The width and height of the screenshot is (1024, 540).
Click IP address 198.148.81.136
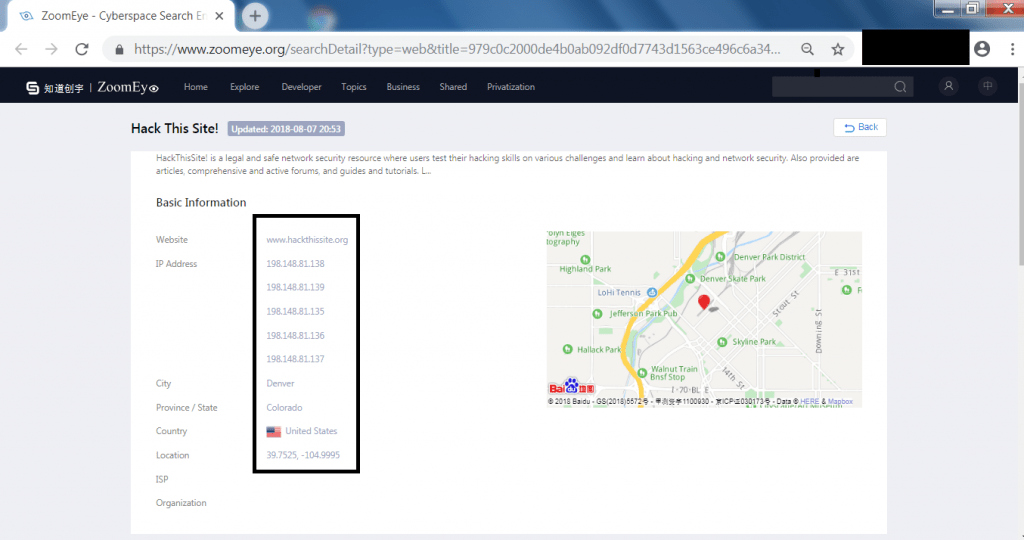pos(295,336)
